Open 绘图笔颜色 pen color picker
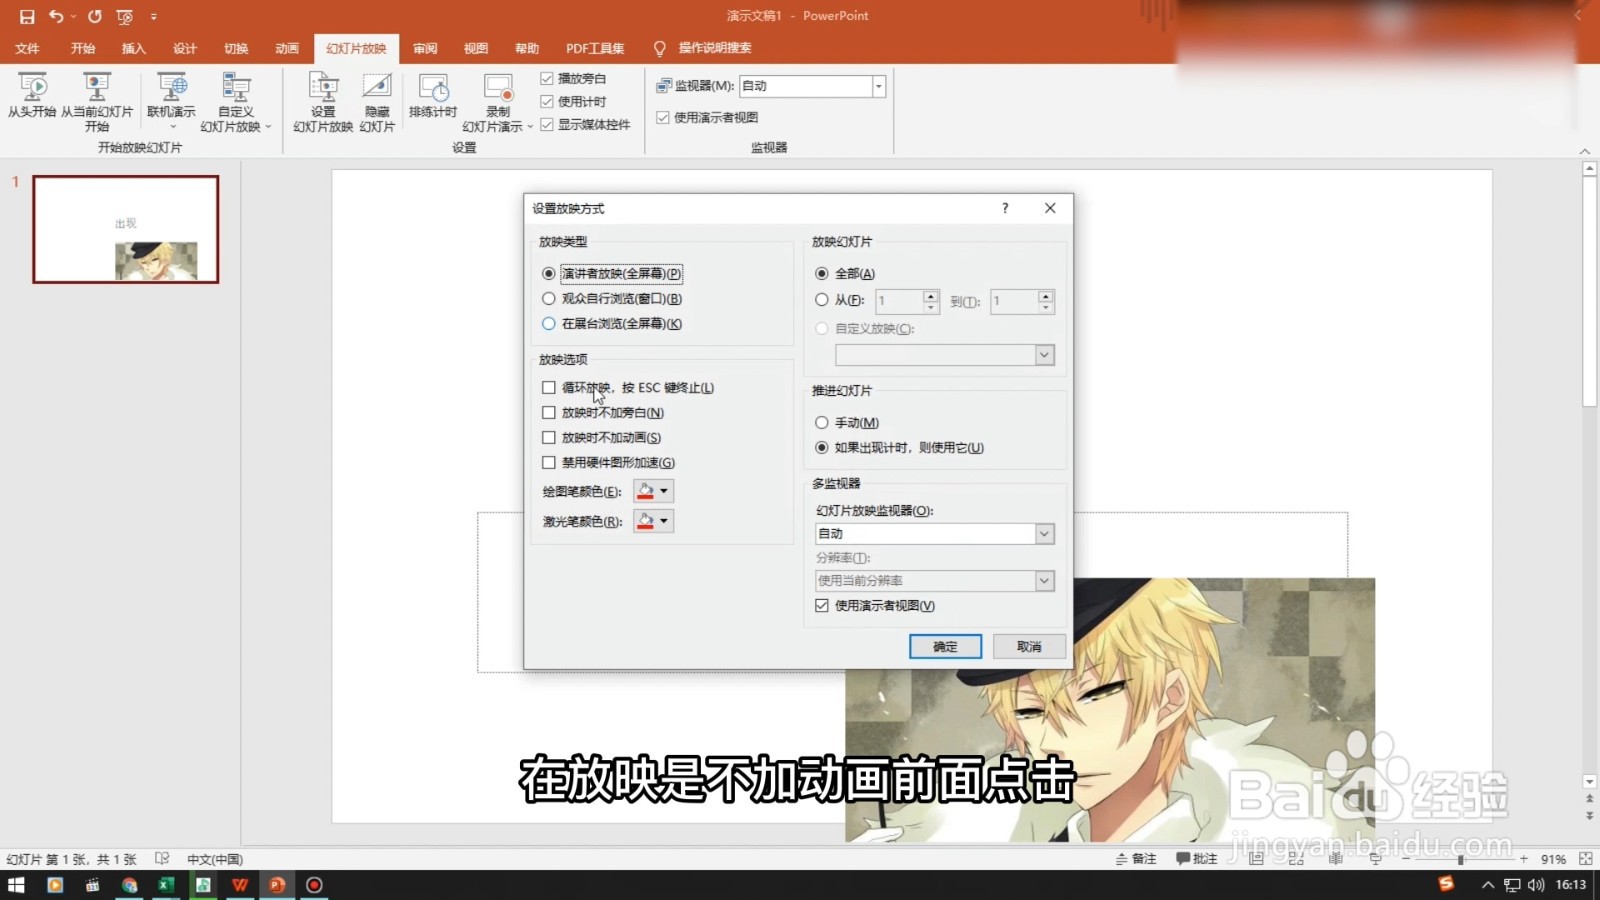Screen dimensions: 1600x900 pos(653,491)
